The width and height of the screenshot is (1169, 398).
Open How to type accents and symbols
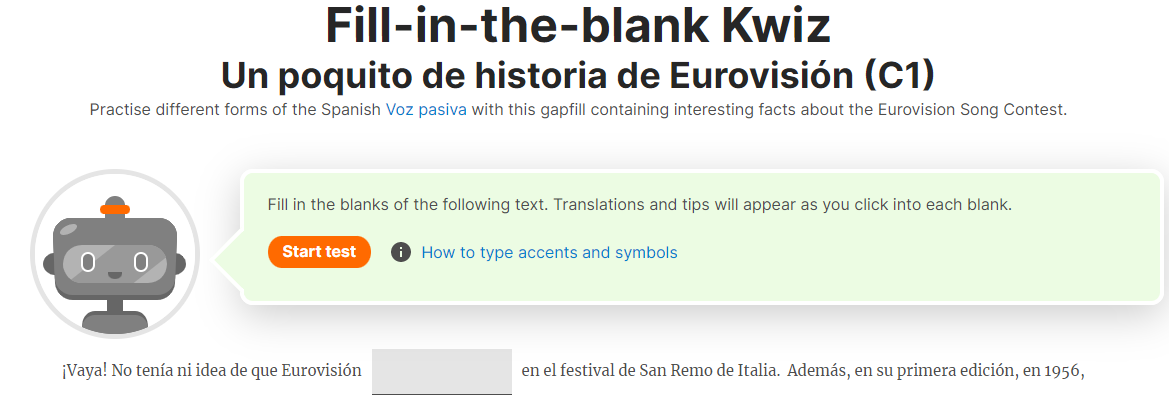click(x=549, y=253)
